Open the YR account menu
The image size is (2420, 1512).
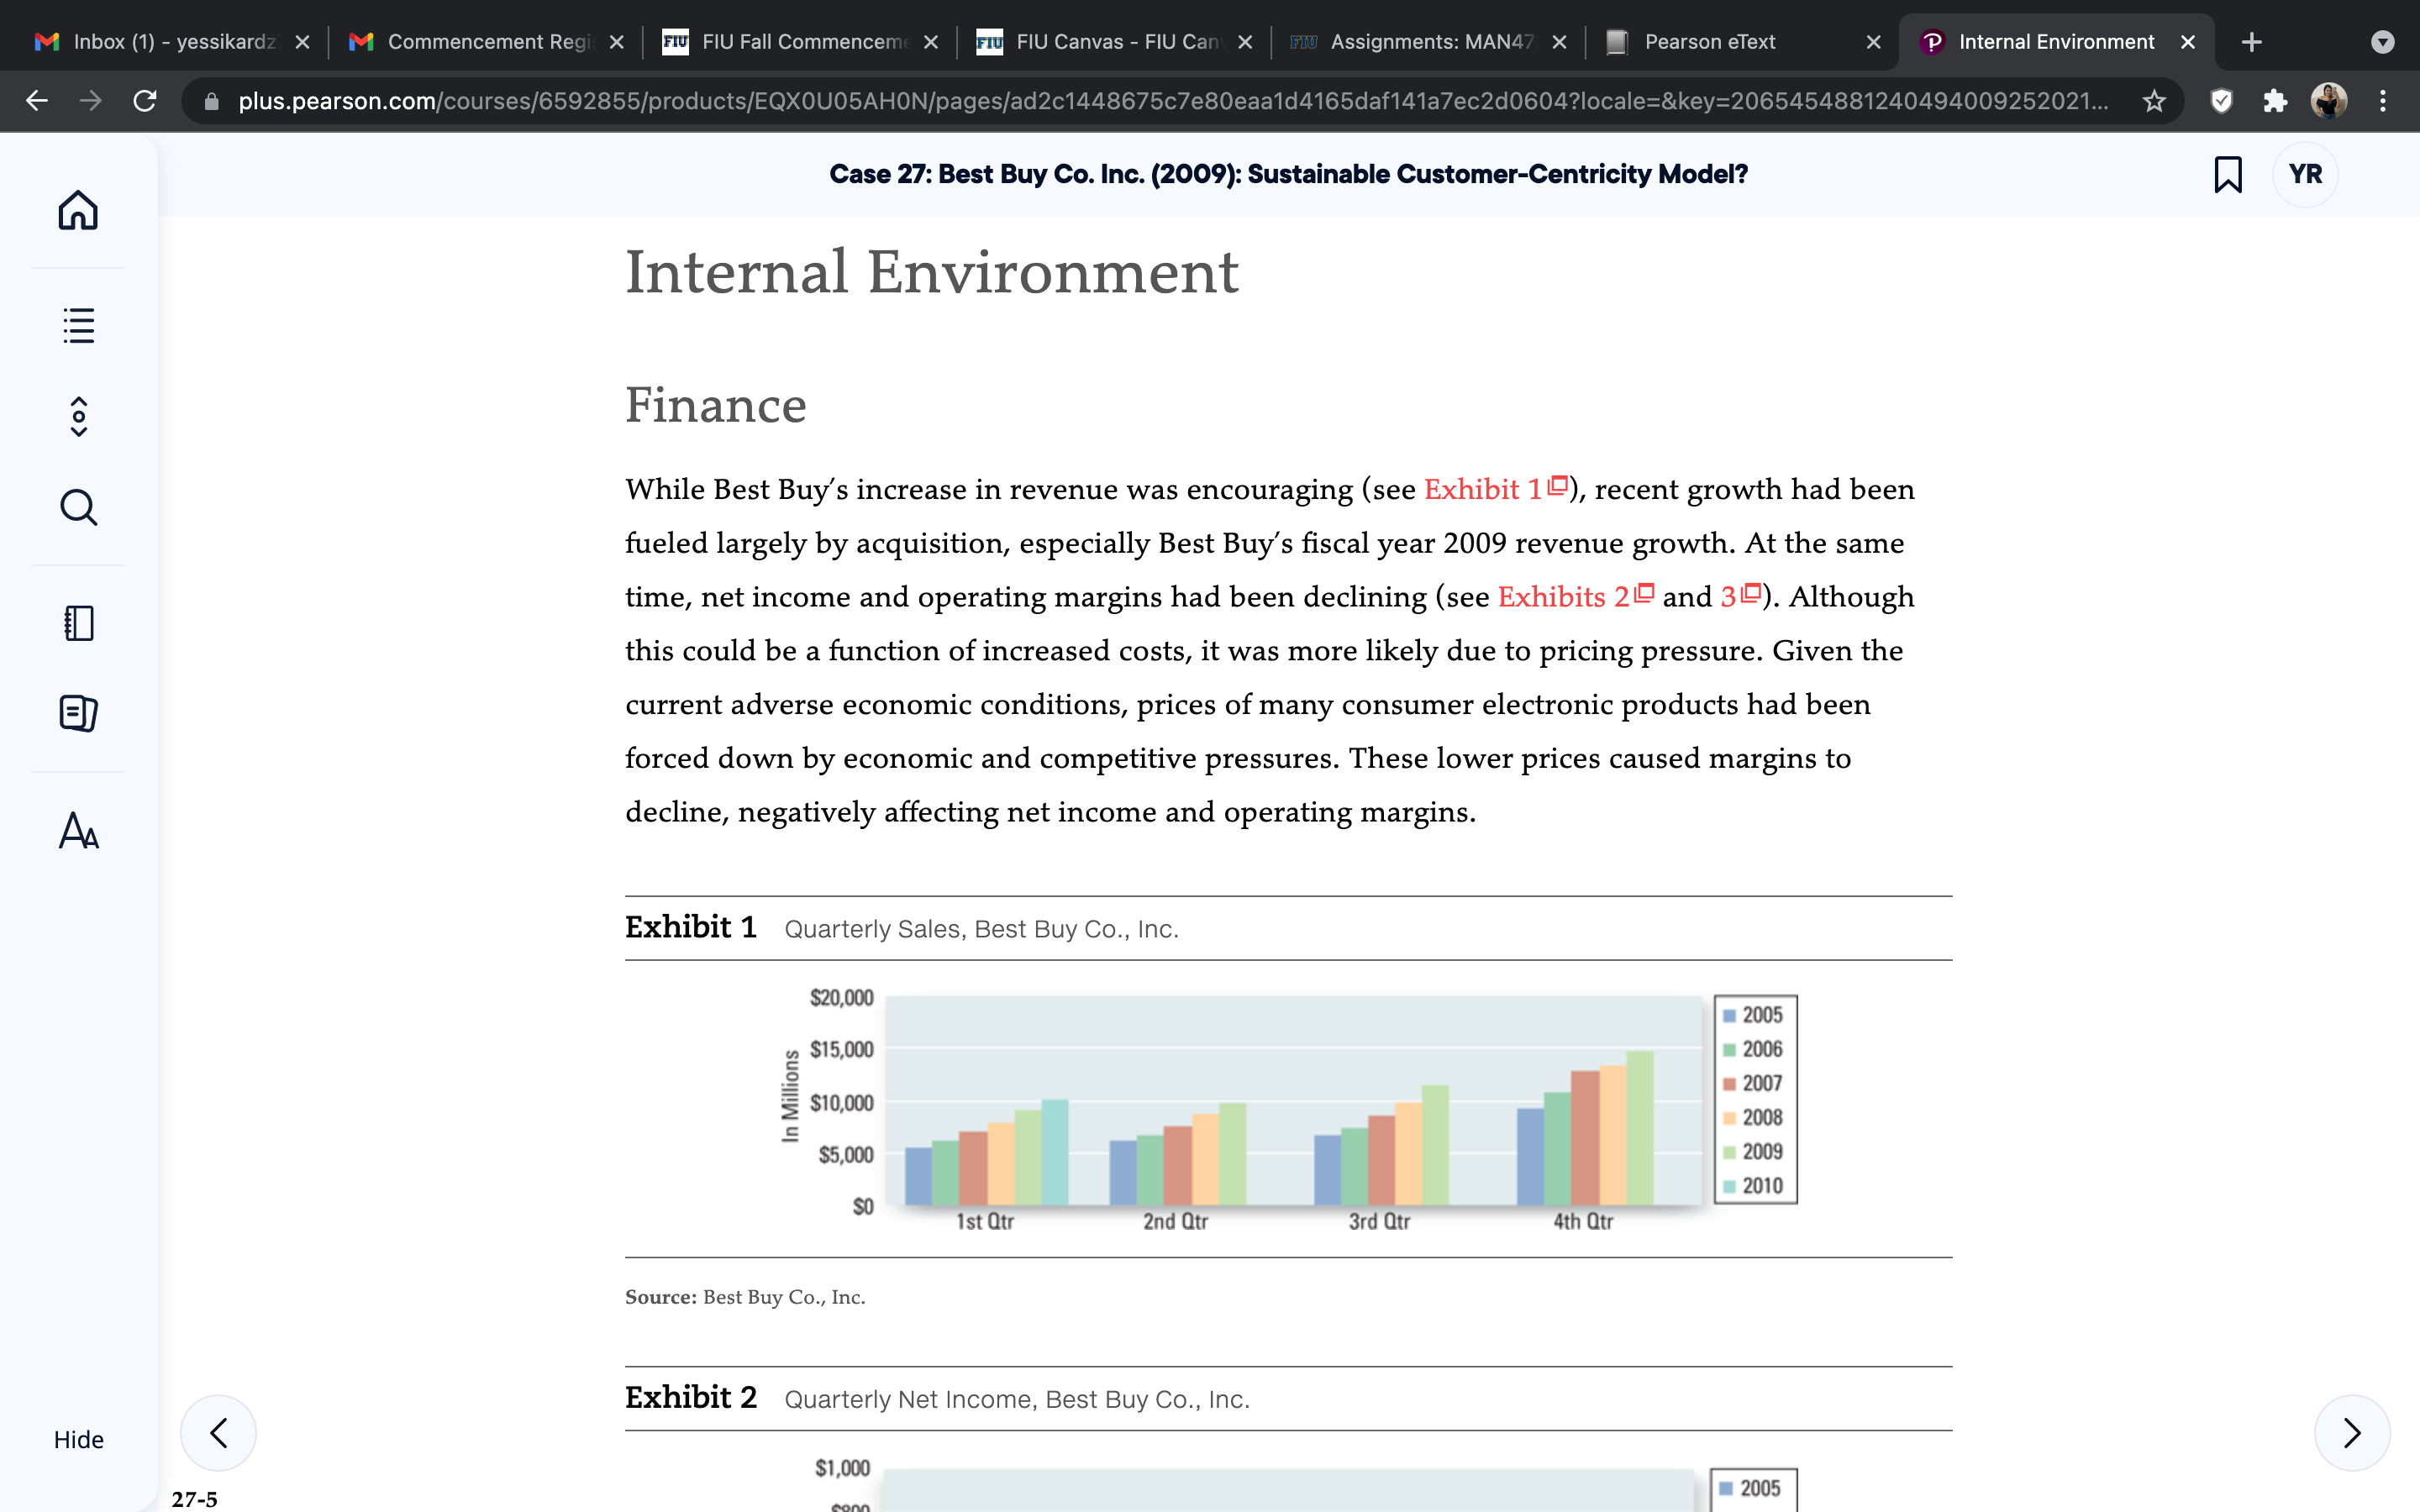2305,174
